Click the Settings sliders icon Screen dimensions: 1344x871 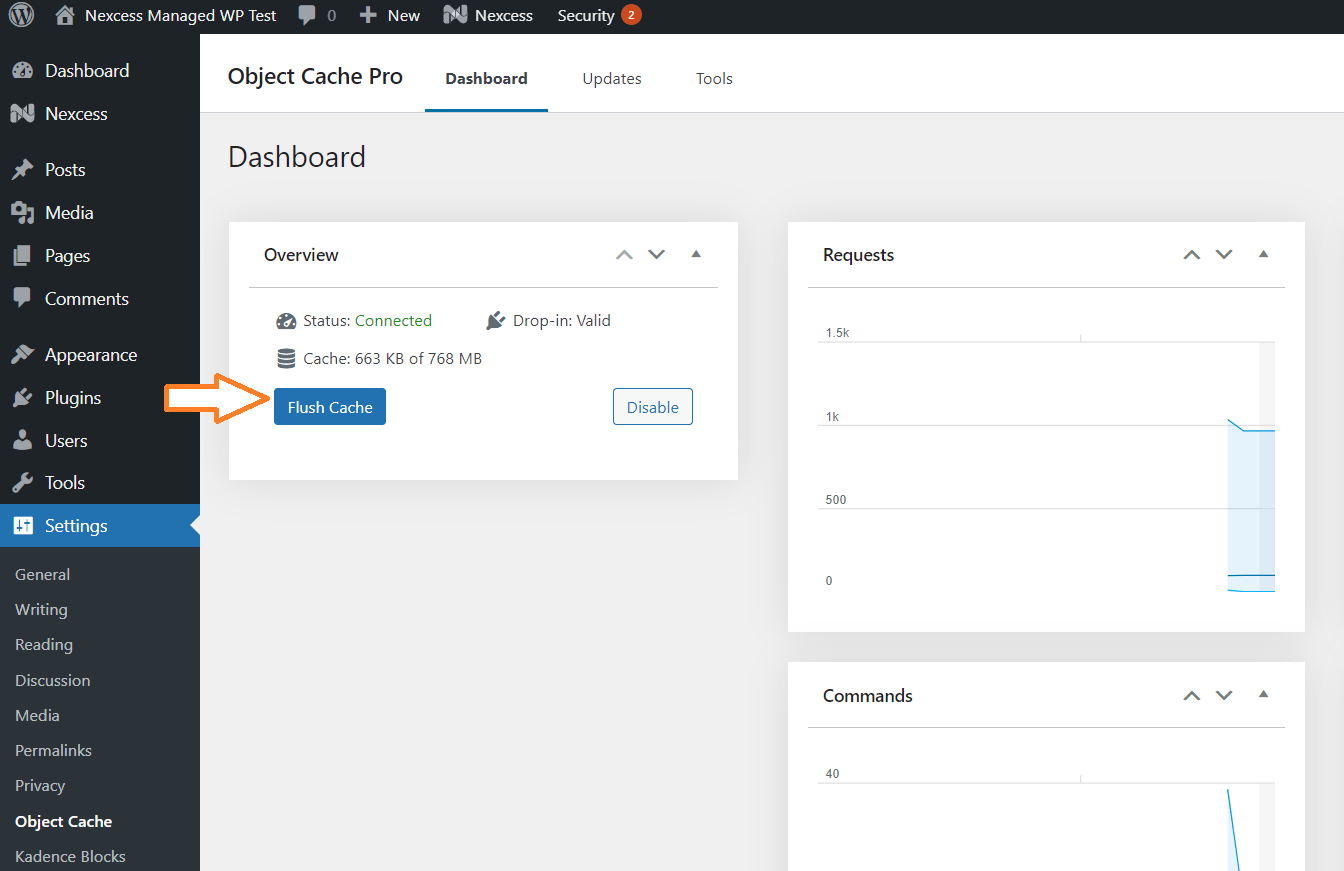pyautogui.click(x=22, y=526)
